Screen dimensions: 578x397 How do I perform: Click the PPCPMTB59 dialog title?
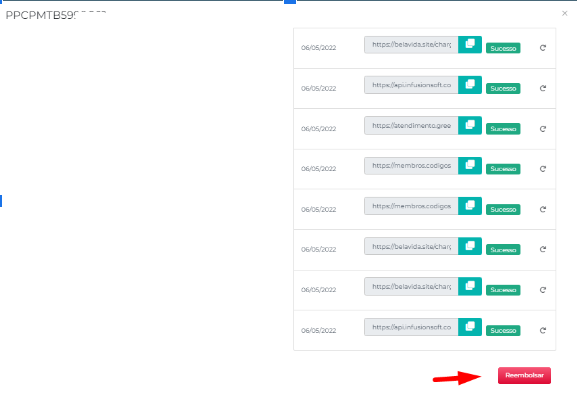(x=56, y=15)
